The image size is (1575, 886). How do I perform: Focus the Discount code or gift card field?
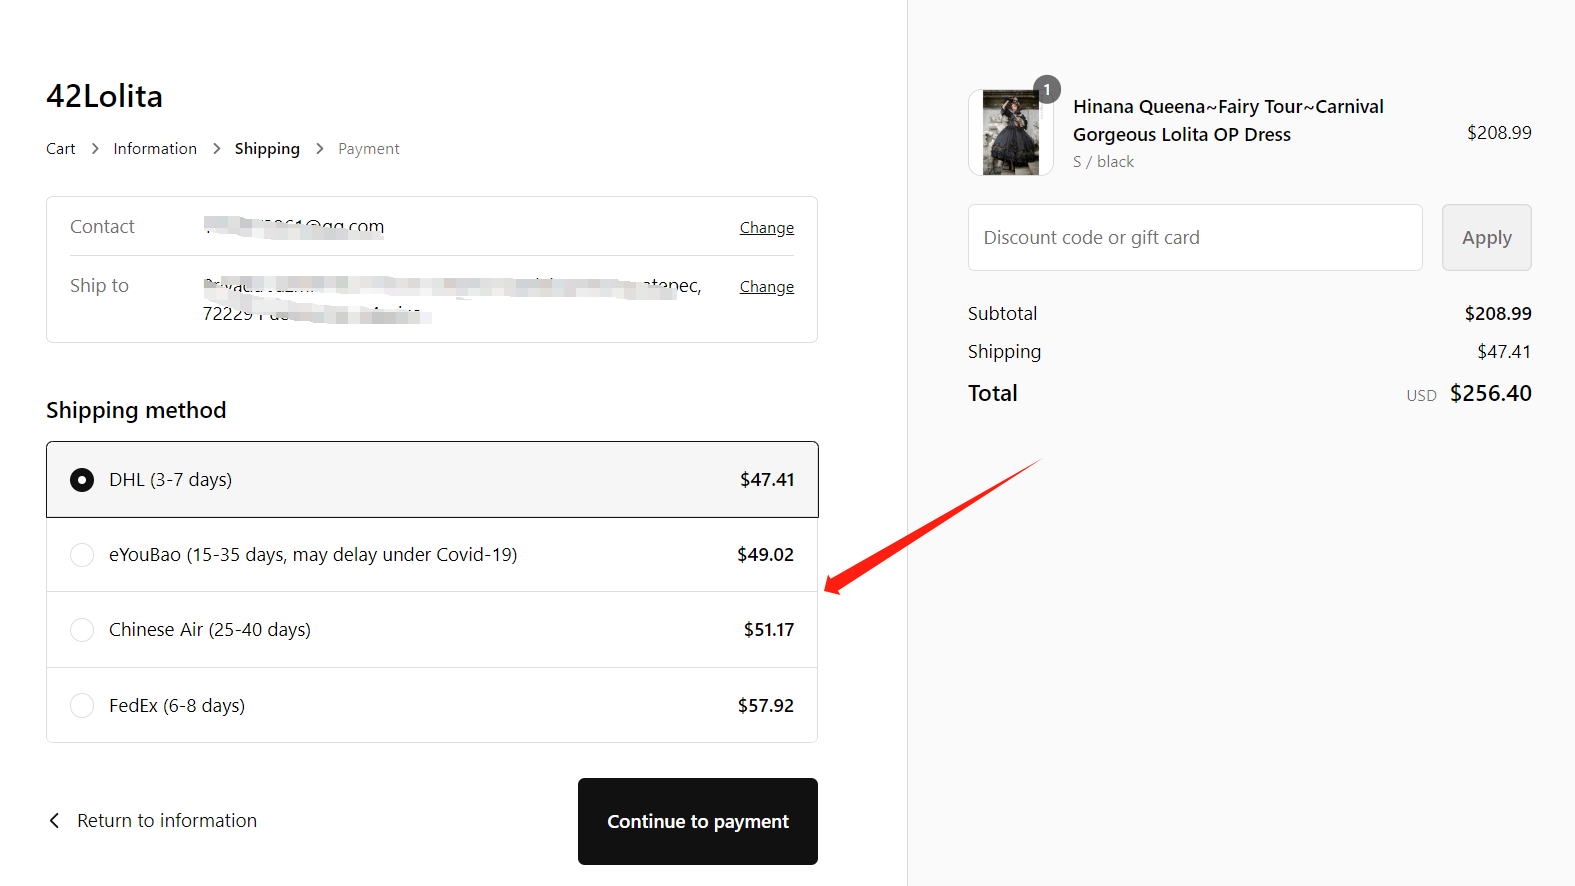click(1195, 238)
